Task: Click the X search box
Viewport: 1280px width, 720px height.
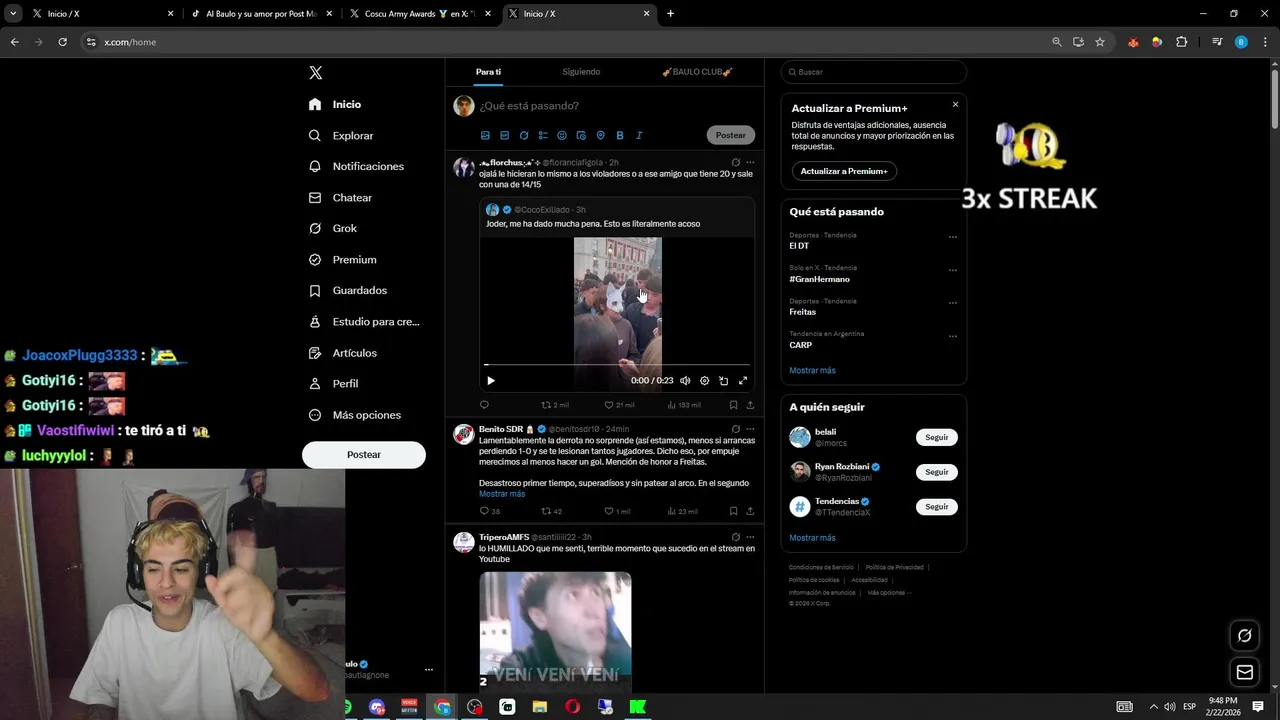Action: (873, 72)
